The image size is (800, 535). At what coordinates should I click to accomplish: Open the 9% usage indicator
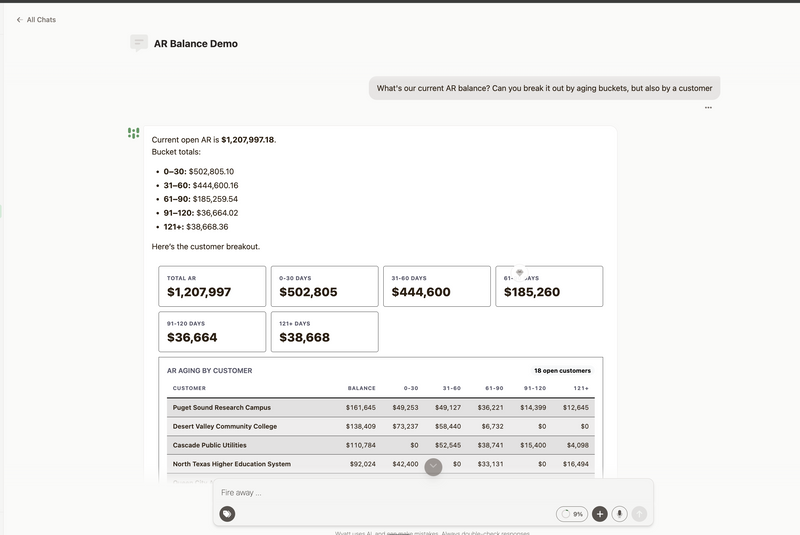(572, 514)
